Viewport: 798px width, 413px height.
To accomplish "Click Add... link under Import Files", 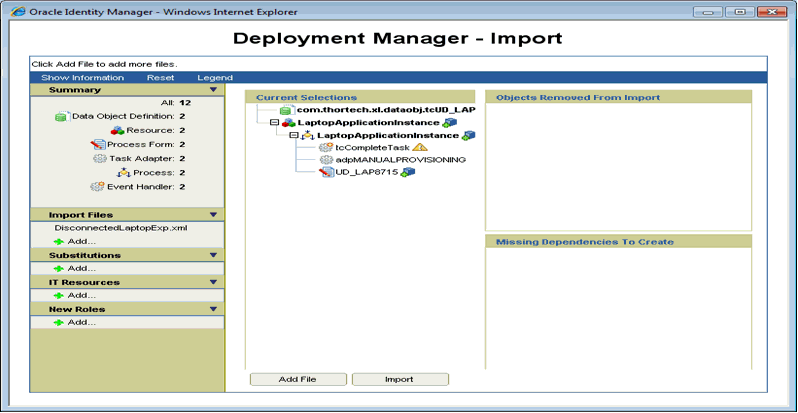I will click(x=82, y=242).
